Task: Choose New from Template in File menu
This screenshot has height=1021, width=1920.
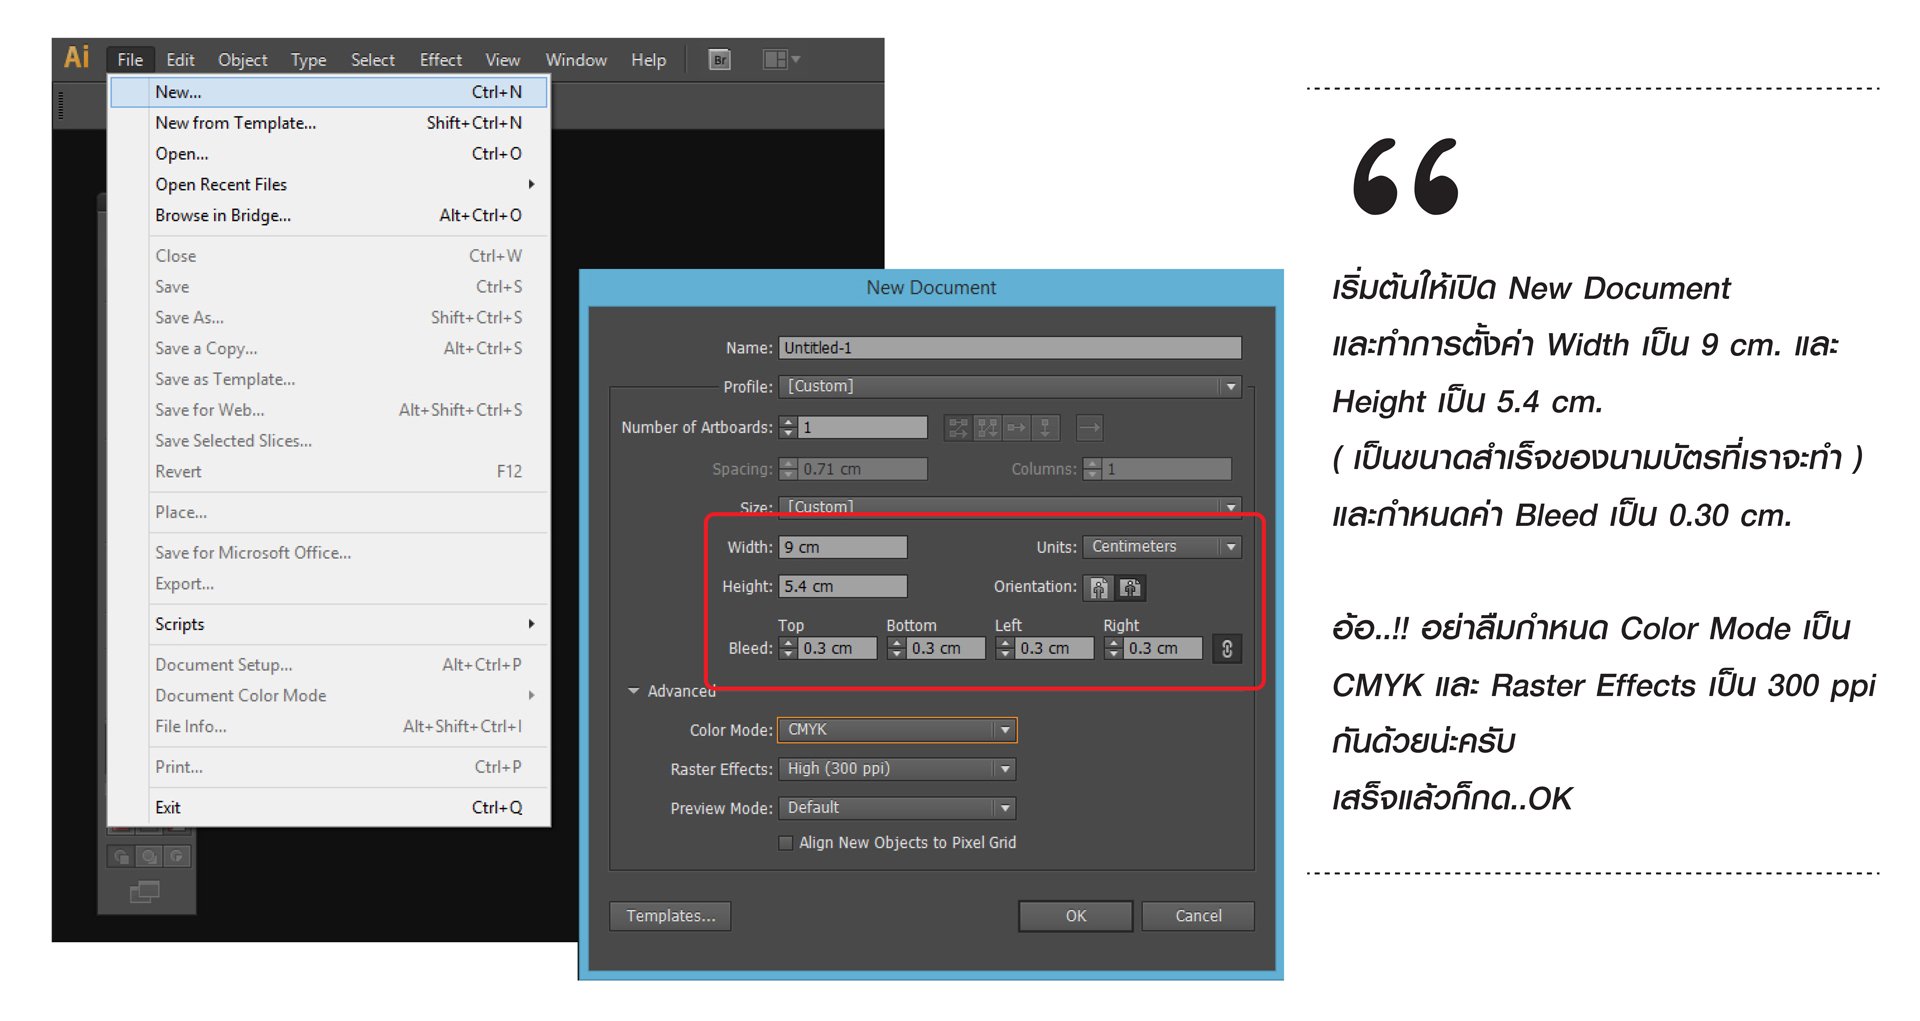Action: (236, 123)
